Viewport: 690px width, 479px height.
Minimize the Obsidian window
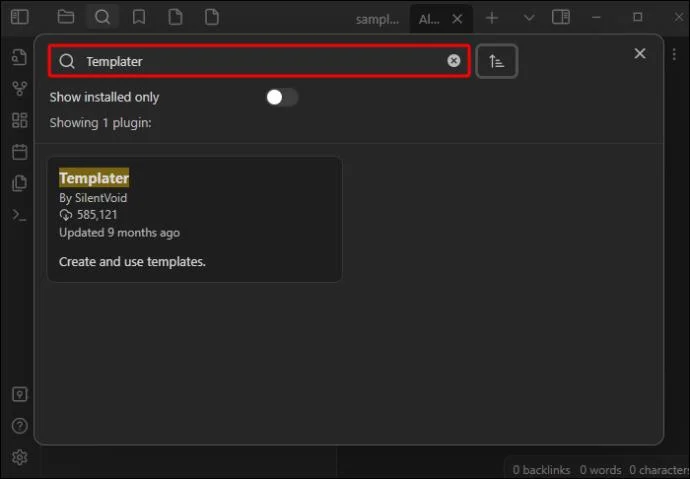596,18
